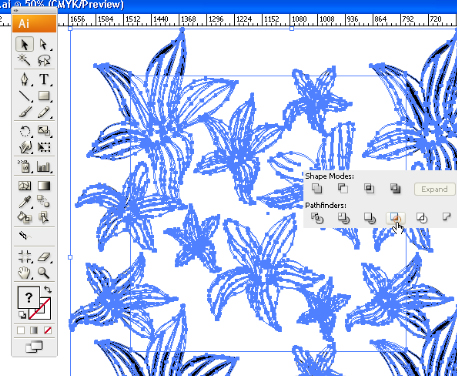Select the Rectangle tool

(44, 96)
